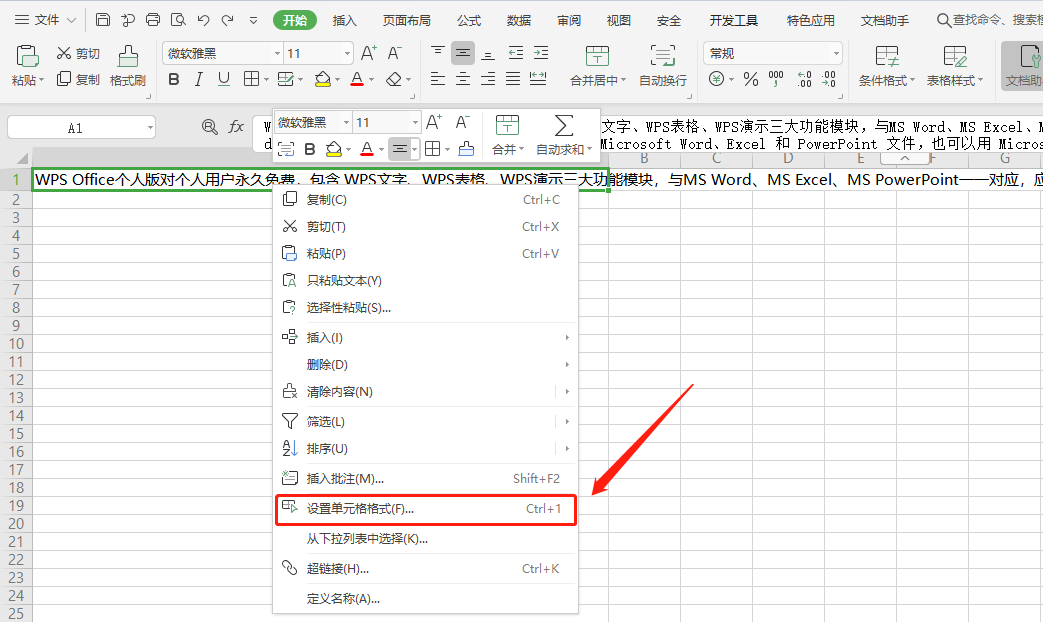The width and height of the screenshot is (1043, 622).
Task: Toggle top alignment in ribbon
Action: click(x=438, y=52)
